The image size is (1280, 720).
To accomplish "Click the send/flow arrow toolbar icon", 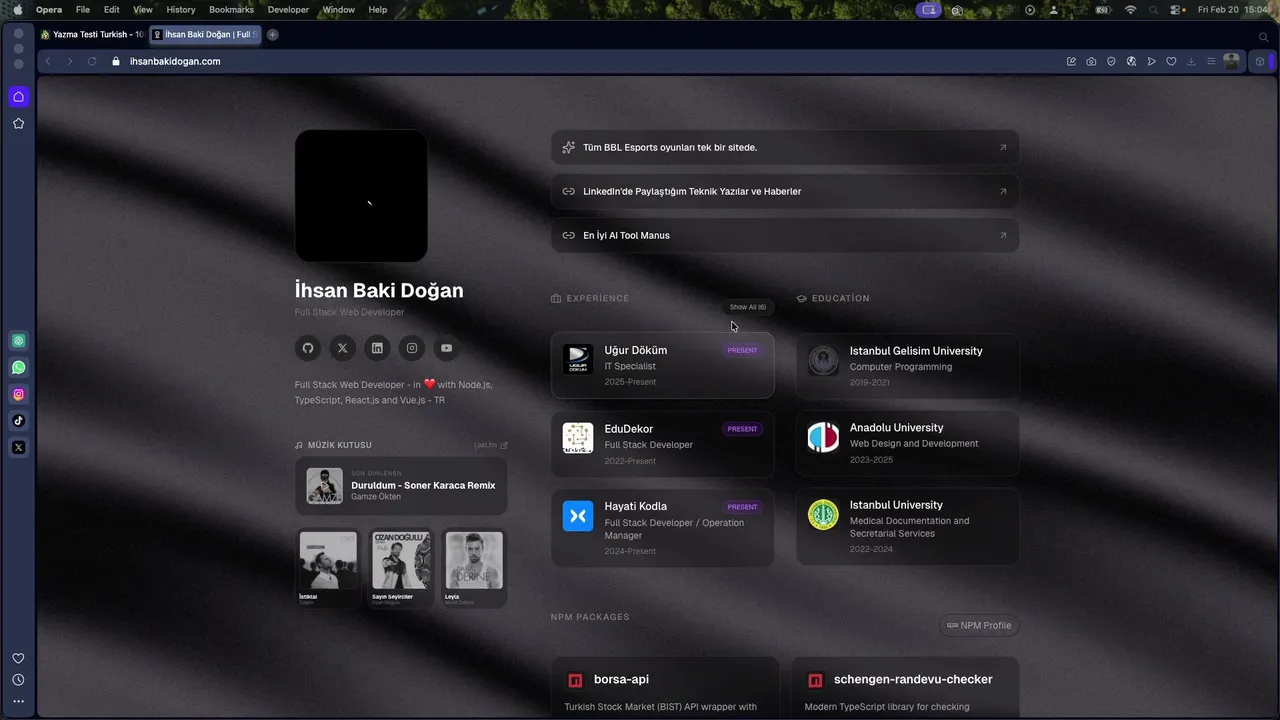I will pos(1151,61).
